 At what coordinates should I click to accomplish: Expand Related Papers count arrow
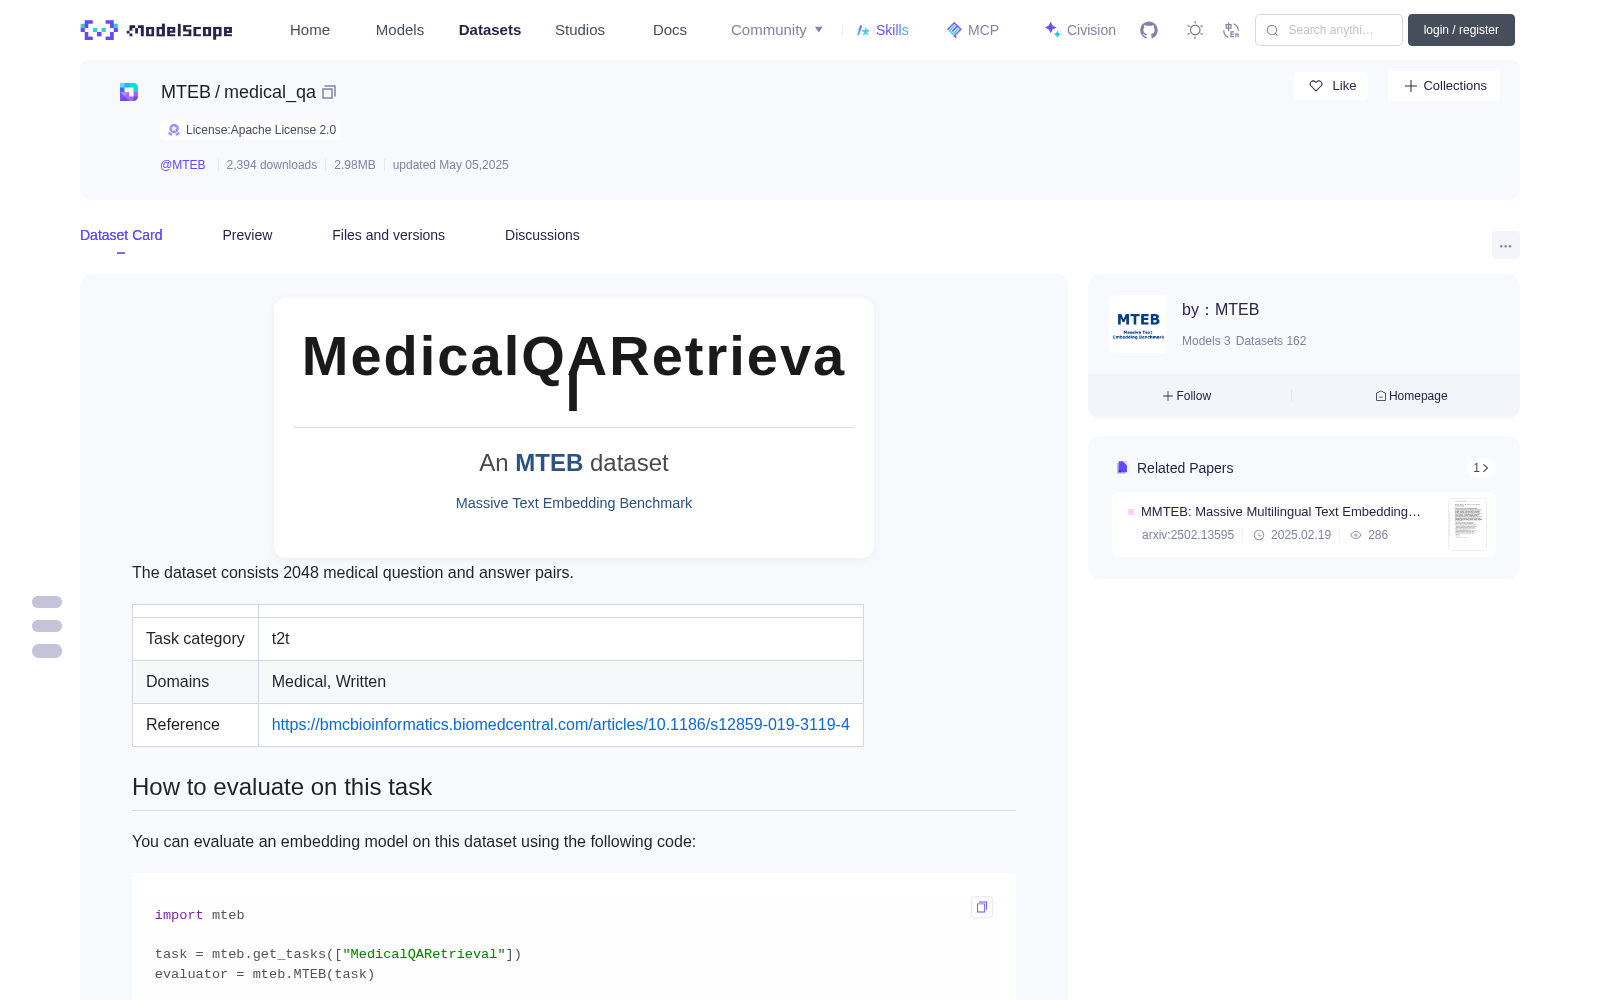[x=1481, y=468]
